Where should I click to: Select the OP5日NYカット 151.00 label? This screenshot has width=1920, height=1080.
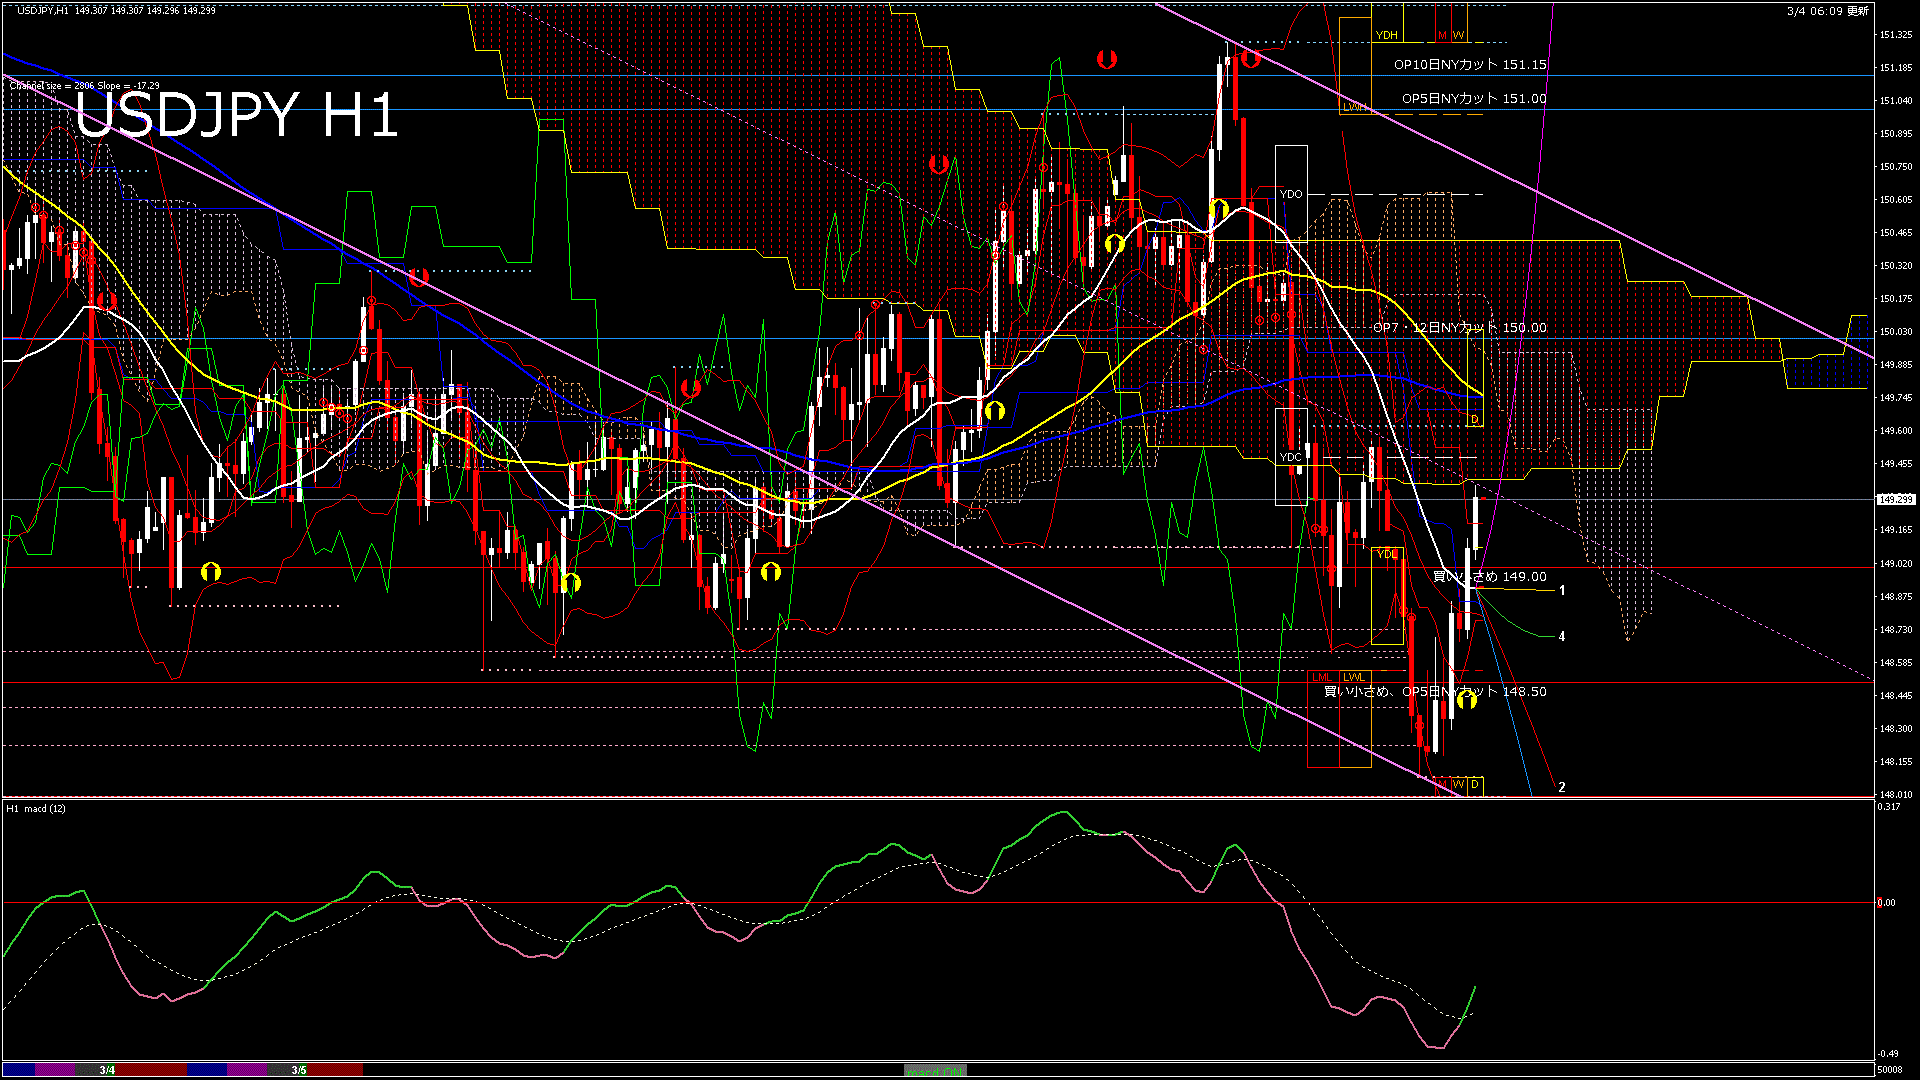tap(1473, 99)
